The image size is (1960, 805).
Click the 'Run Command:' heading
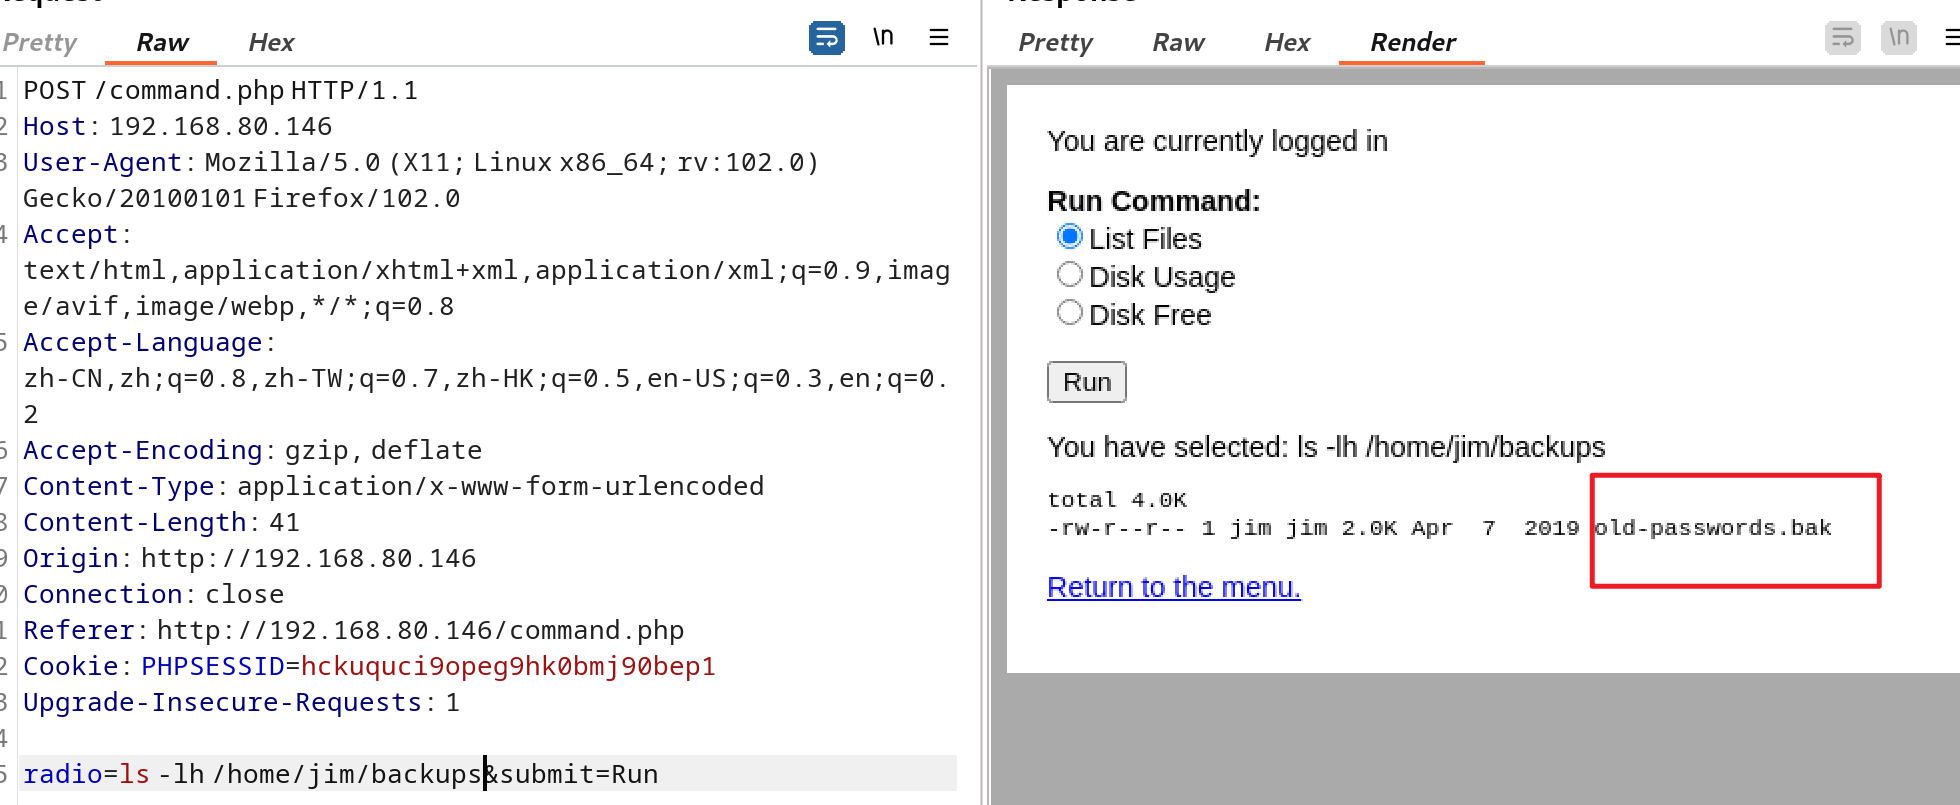1154,201
